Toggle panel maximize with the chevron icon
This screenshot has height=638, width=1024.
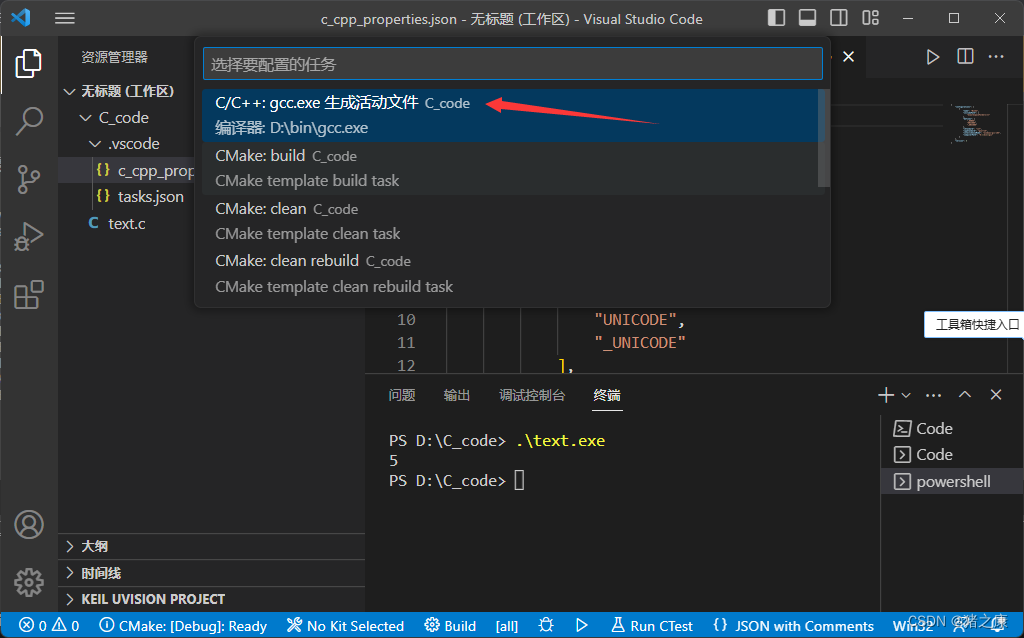coord(964,394)
